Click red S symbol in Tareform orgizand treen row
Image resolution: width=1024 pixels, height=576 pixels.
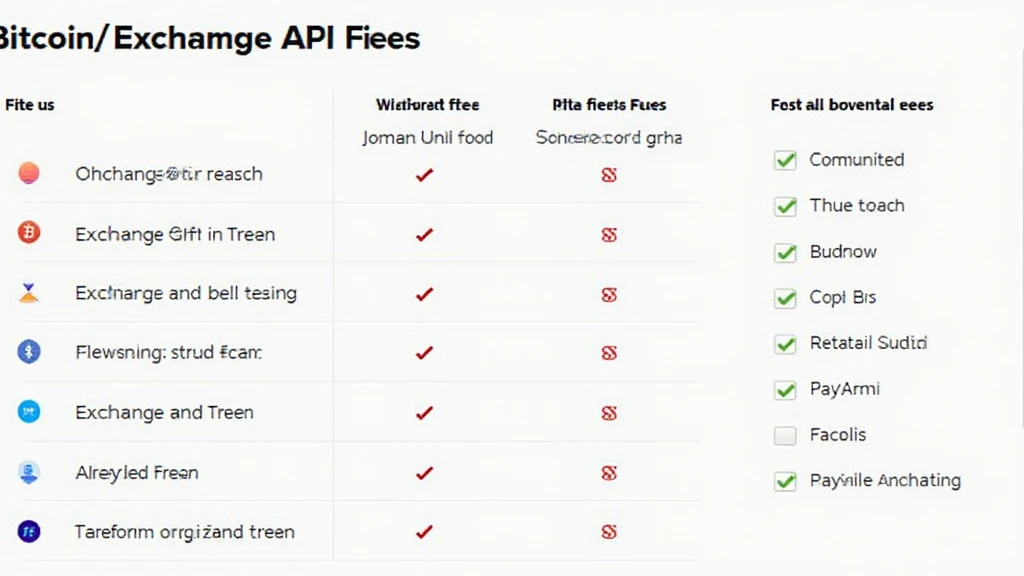pyautogui.click(x=609, y=531)
